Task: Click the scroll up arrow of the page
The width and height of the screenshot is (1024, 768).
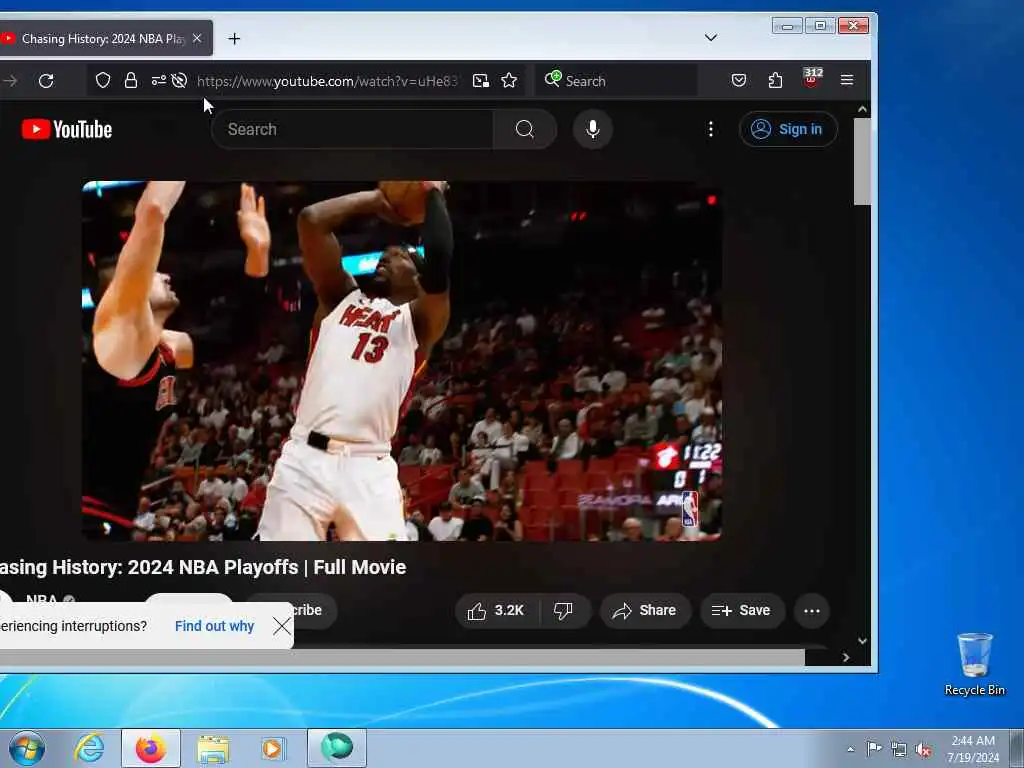Action: tap(862, 109)
